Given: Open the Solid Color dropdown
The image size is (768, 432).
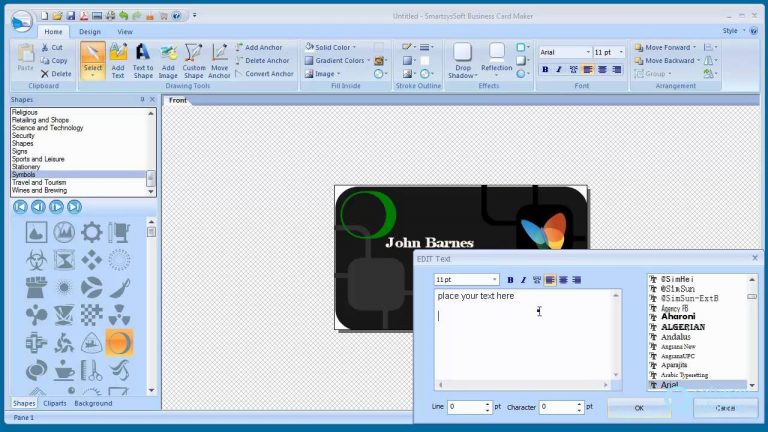Looking at the screenshot, I should point(356,47).
